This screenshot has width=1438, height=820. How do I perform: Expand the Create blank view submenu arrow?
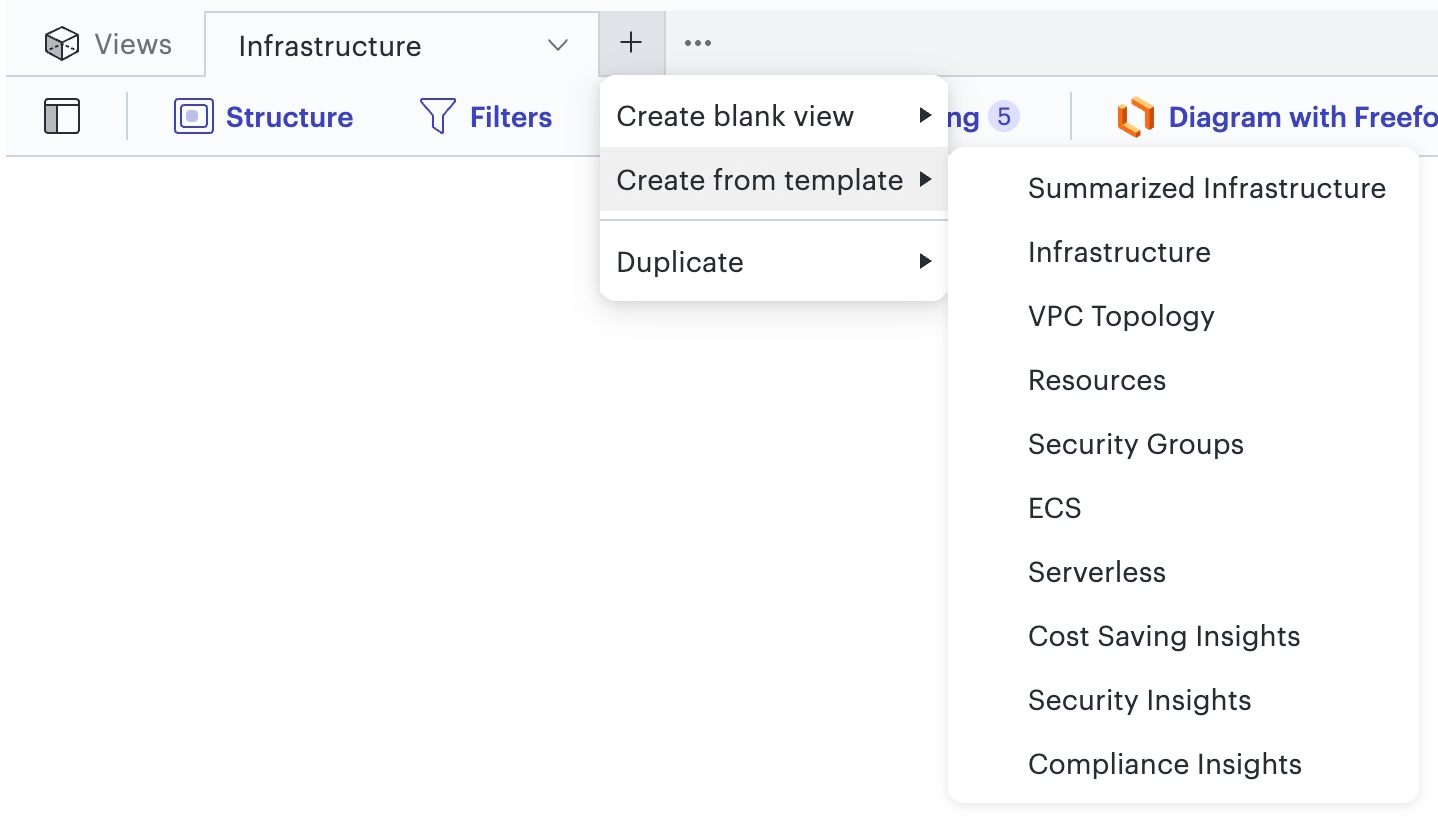click(925, 116)
